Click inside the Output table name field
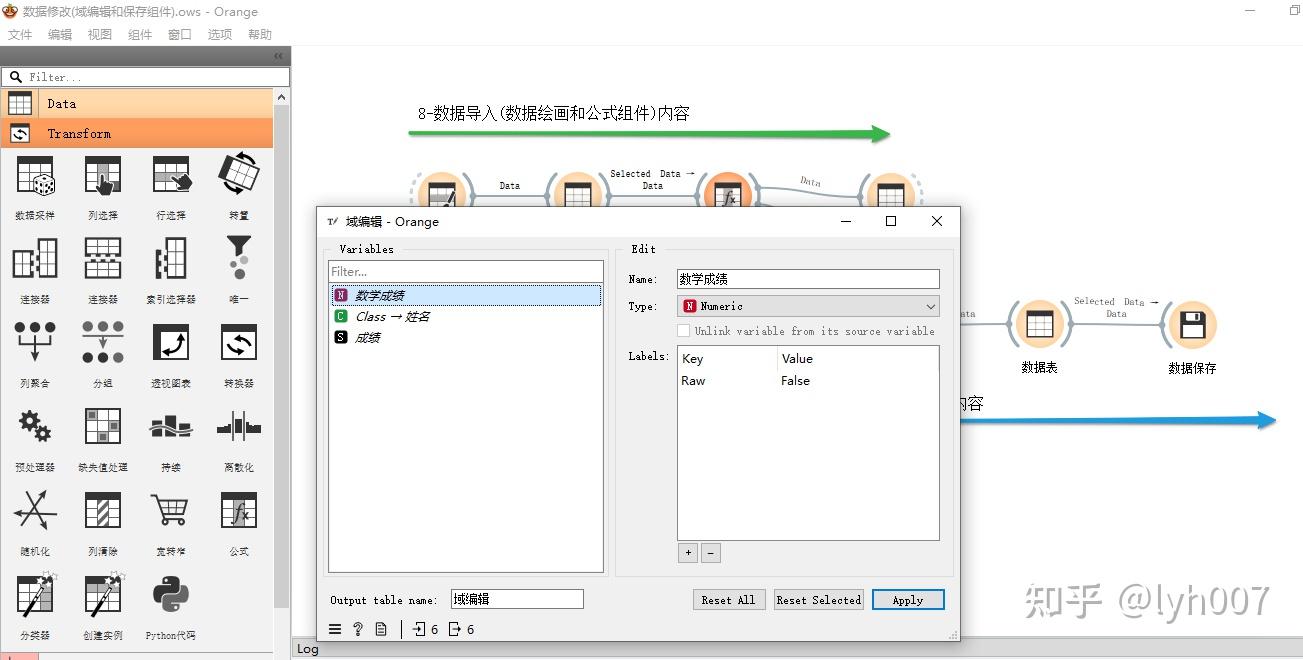 (x=516, y=598)
